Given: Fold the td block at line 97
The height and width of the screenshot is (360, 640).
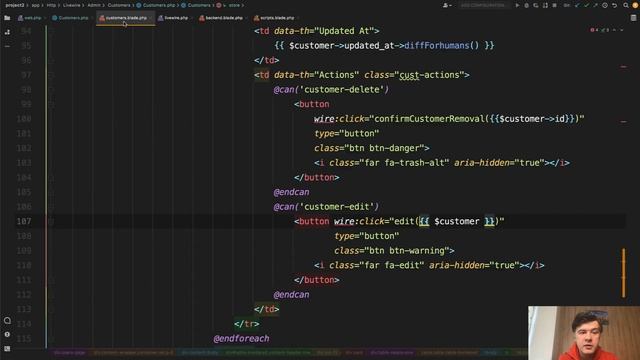Looking at the screenshot, I should click(51, 75).
